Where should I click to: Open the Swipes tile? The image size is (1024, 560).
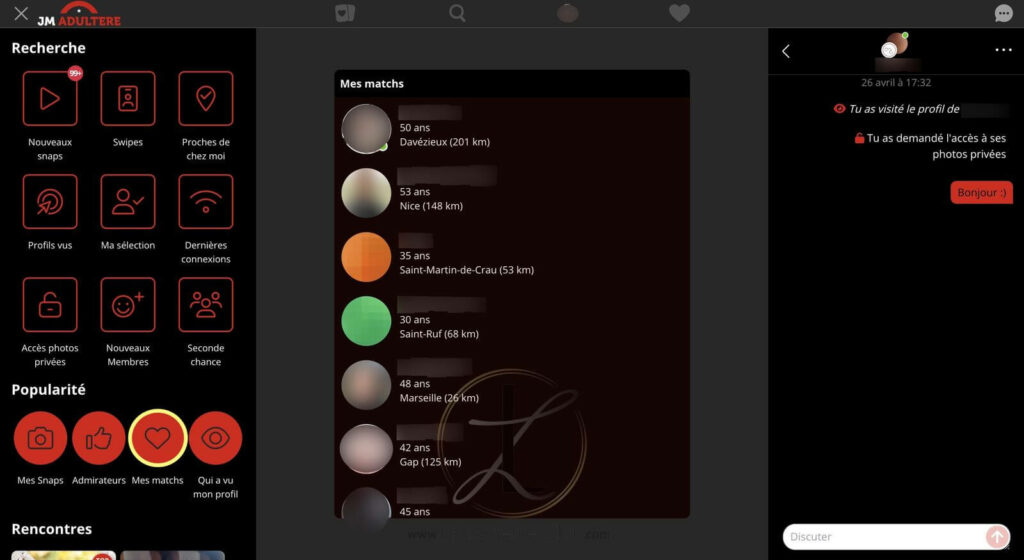(x=128, y=99)
